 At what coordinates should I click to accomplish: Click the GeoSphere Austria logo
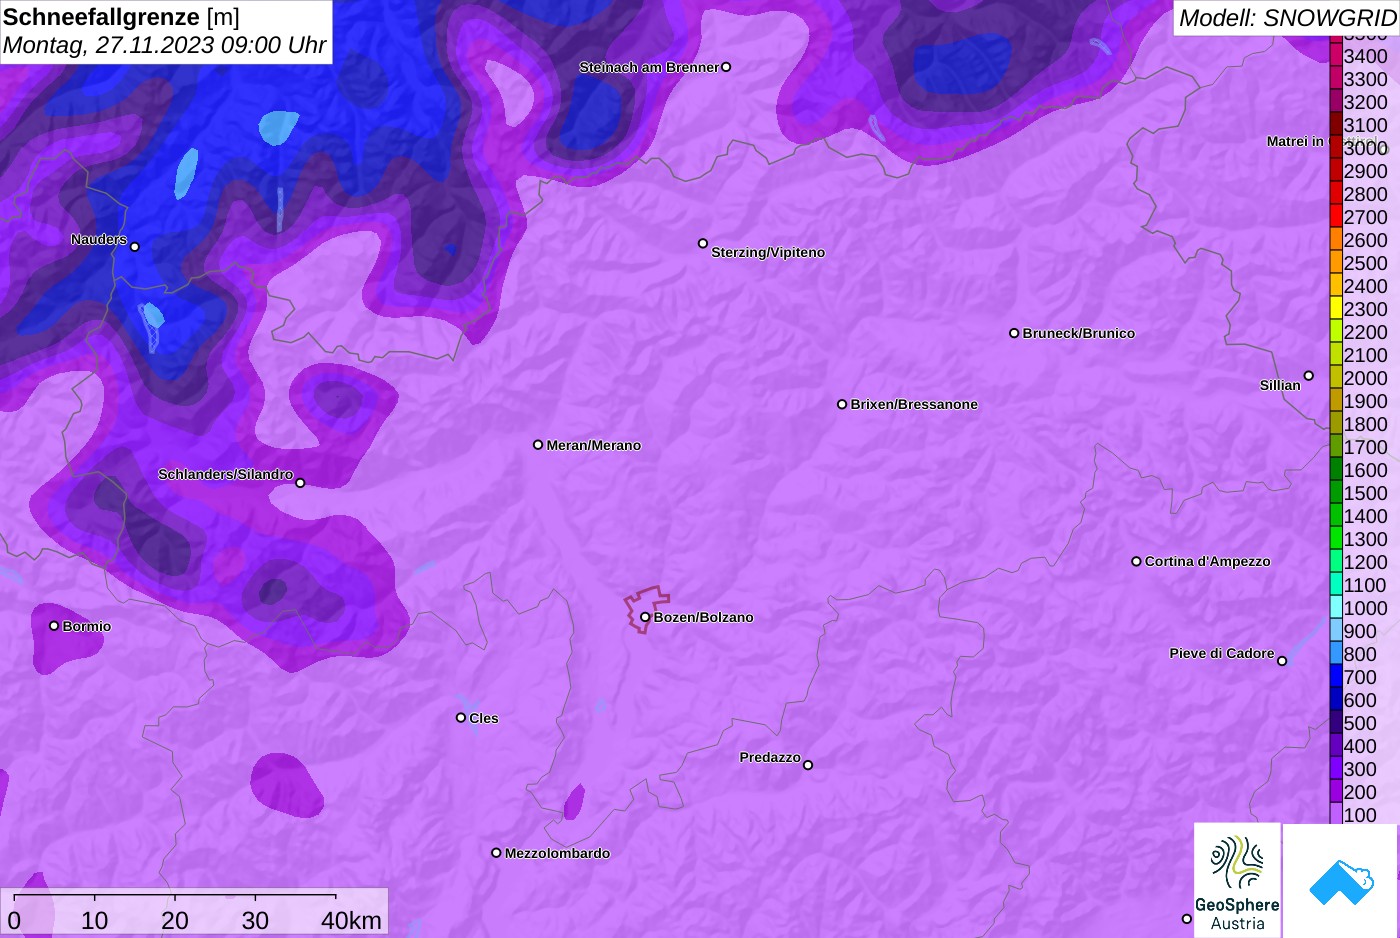click(x=1237, y=881)
